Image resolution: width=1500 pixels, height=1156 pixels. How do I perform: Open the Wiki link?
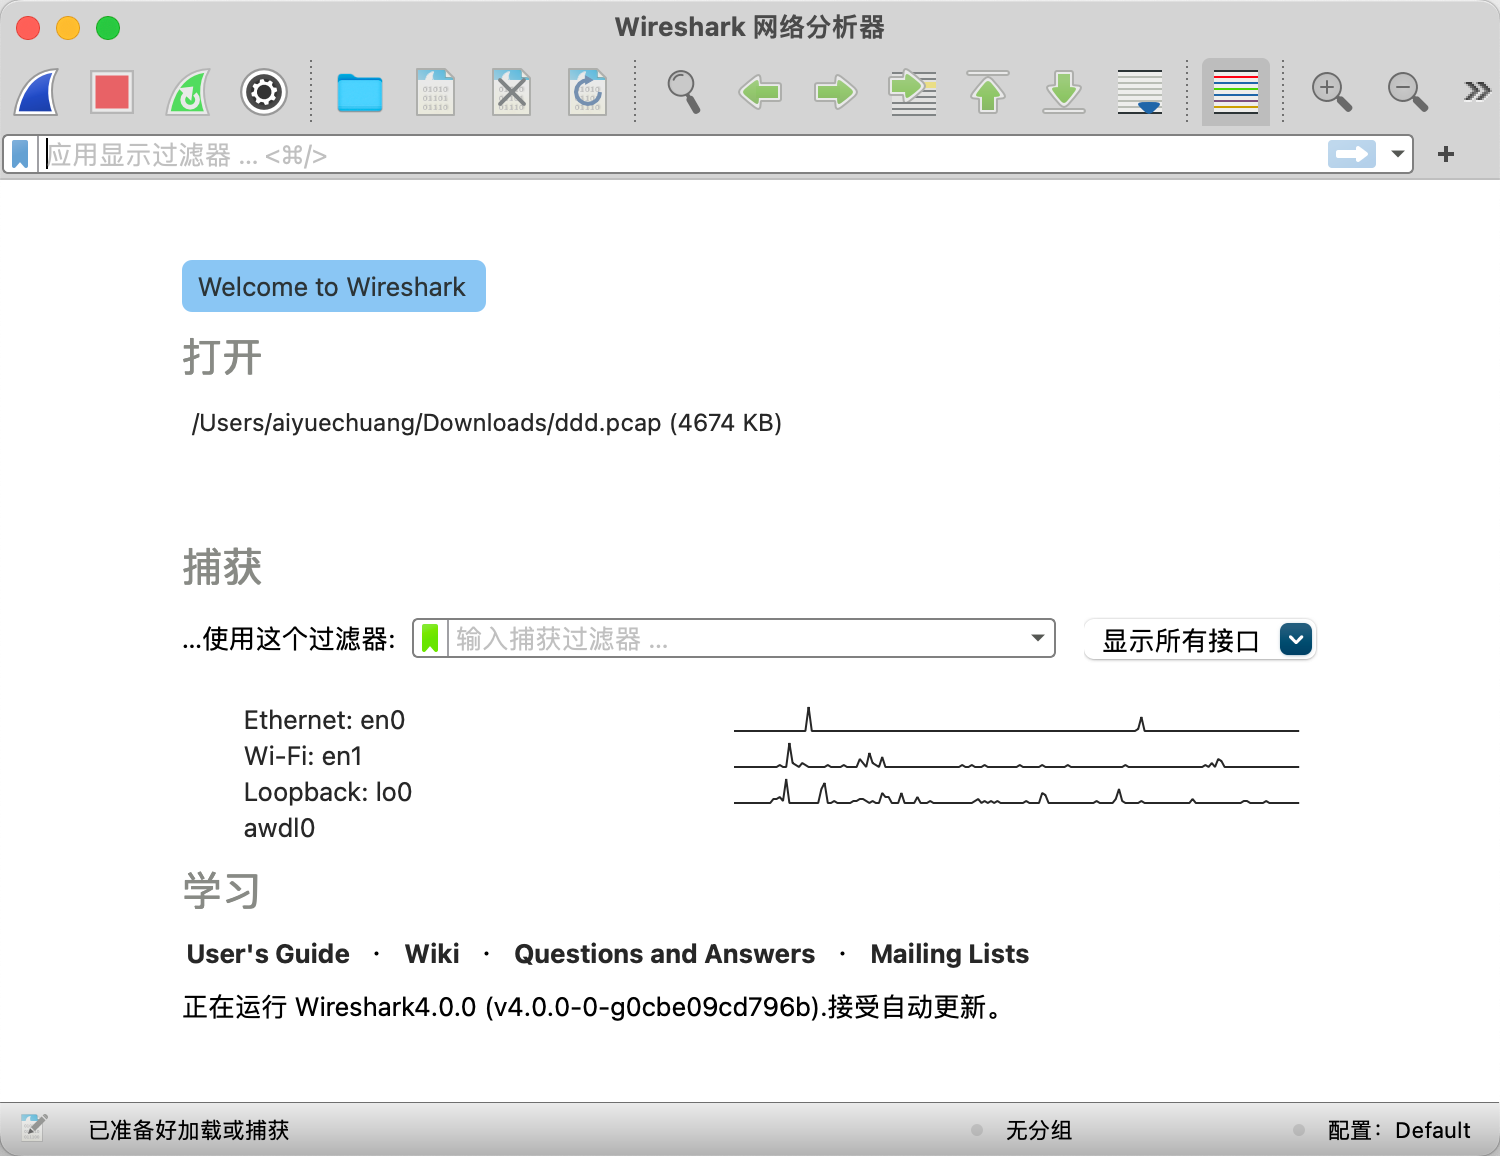tap(432, 954)
